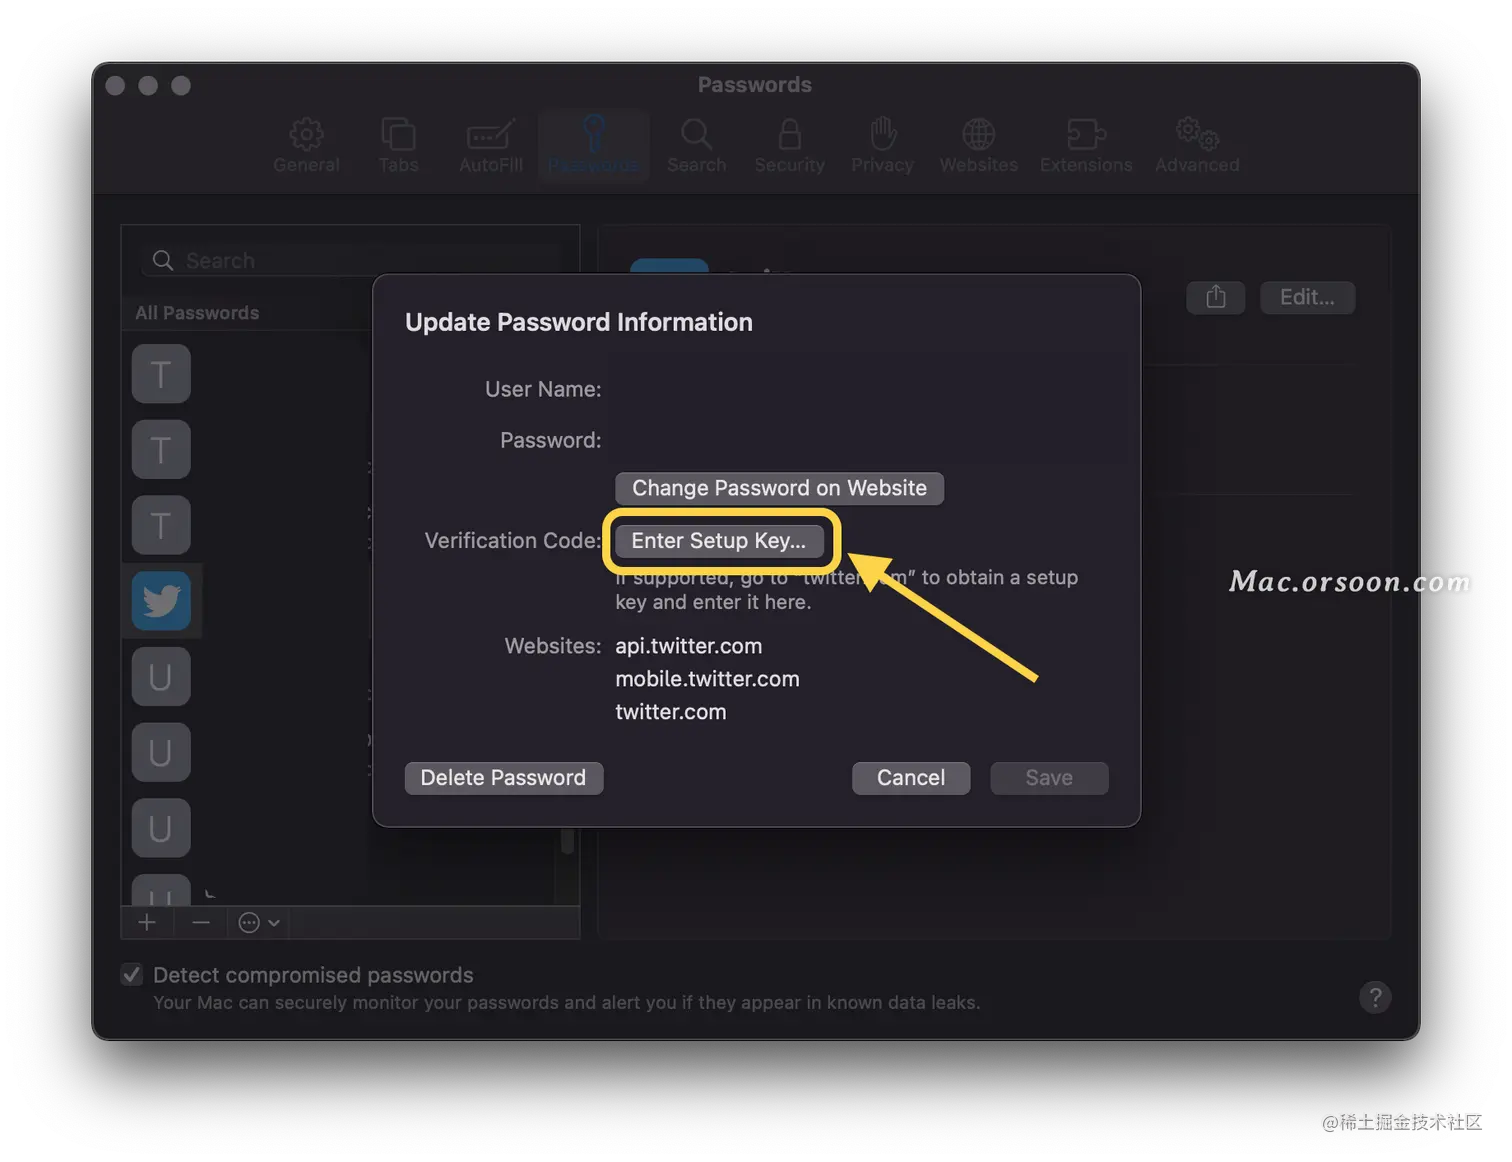Click the Enter Setup Key... button

pyautogui.click(x=719, y=541)
